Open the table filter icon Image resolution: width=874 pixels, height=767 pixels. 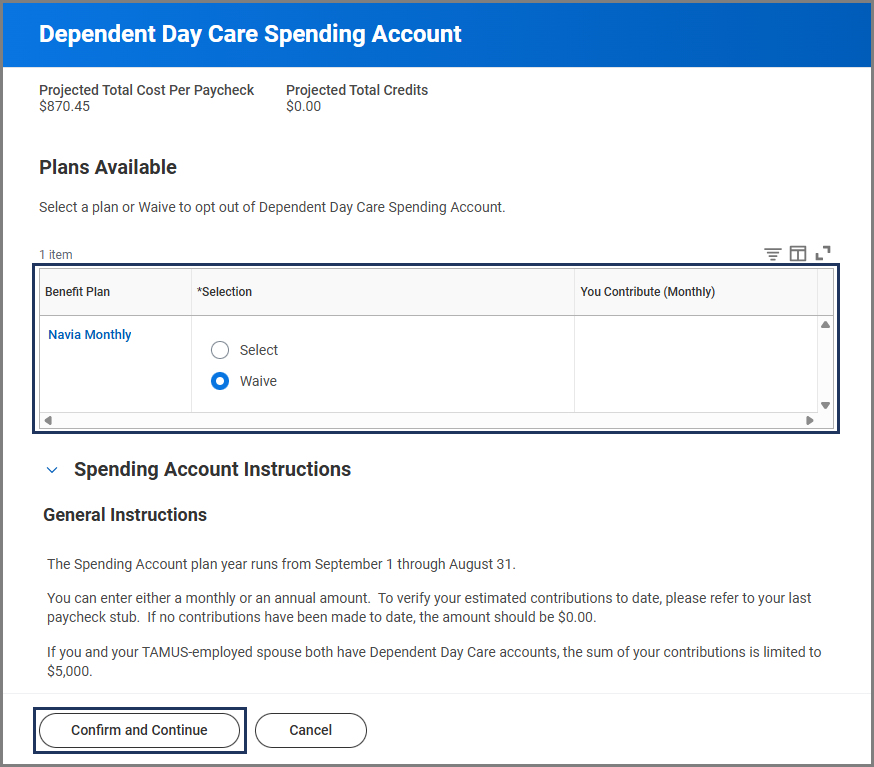coord(772,254)
